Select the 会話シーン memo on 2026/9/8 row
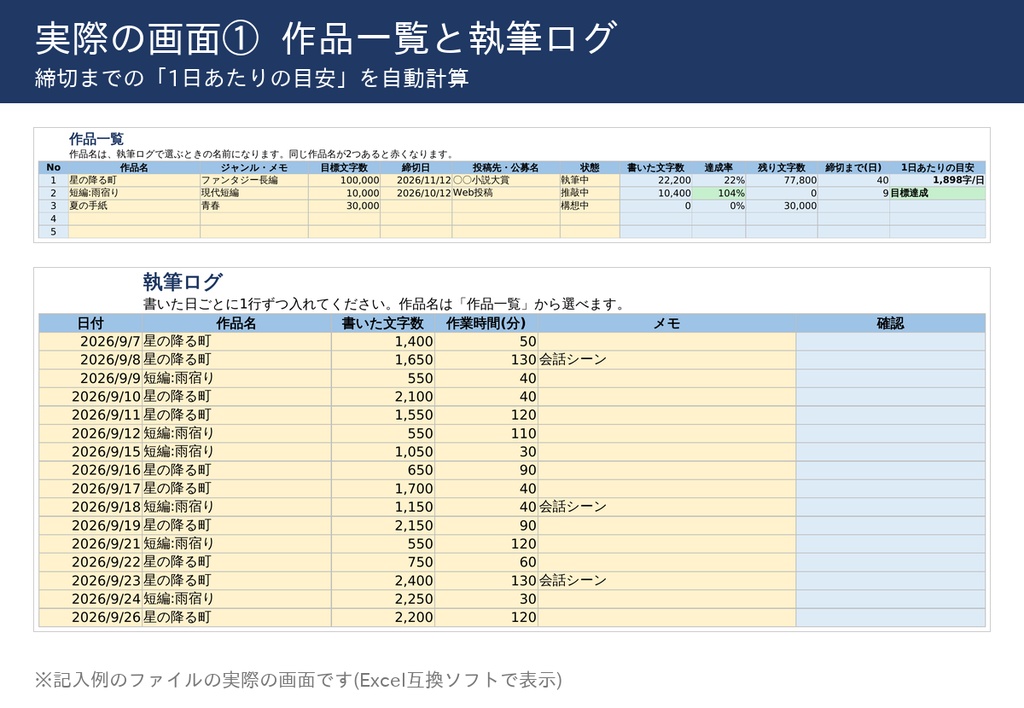This screenshot has height=708, width=1024. pos(667,360)
